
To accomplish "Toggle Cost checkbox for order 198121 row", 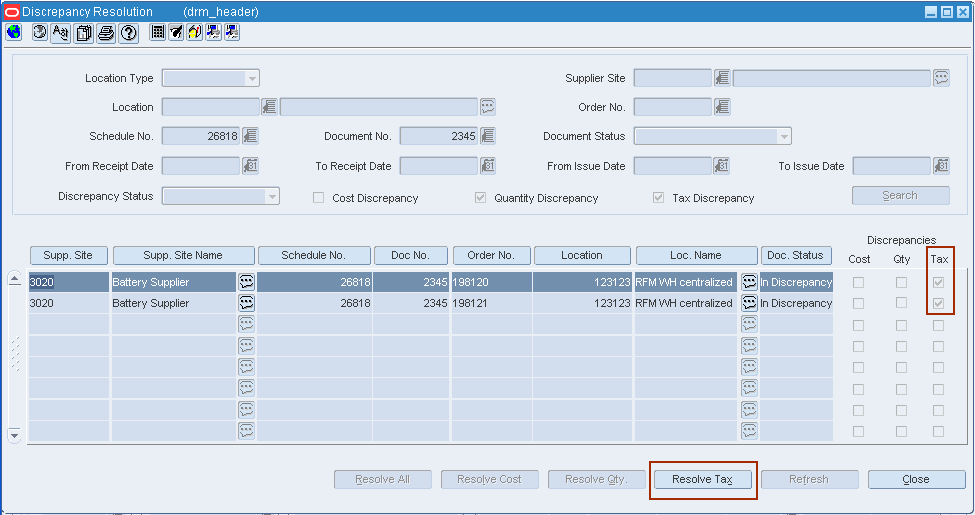I will pyautogui.click(x=858, y=304).
